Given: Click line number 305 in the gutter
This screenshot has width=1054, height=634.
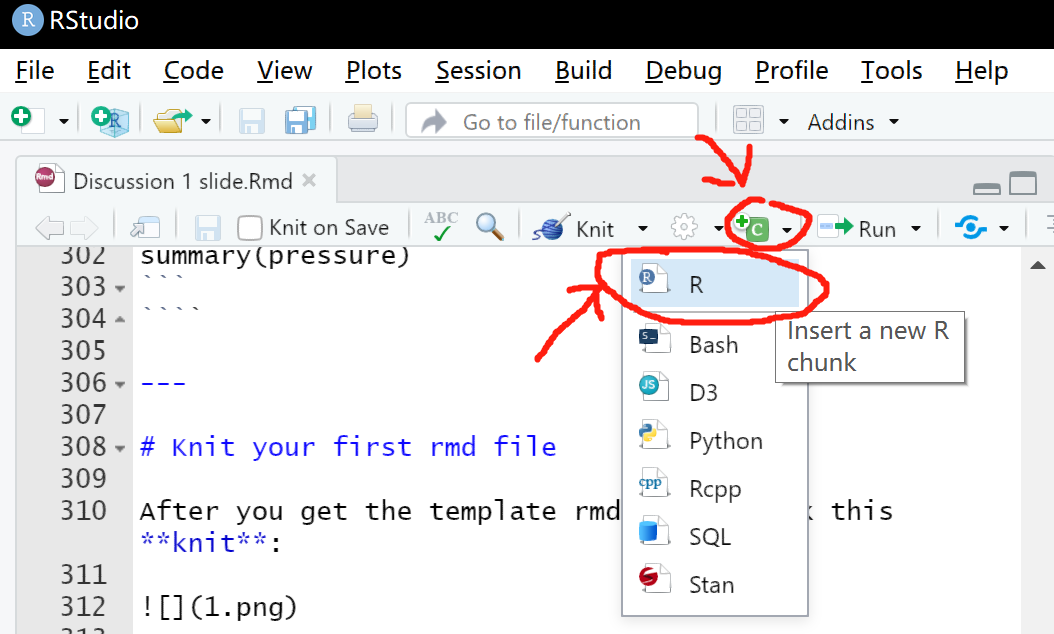Looking at the screenshot, I should pyautogui.click(x=83, y=350).
